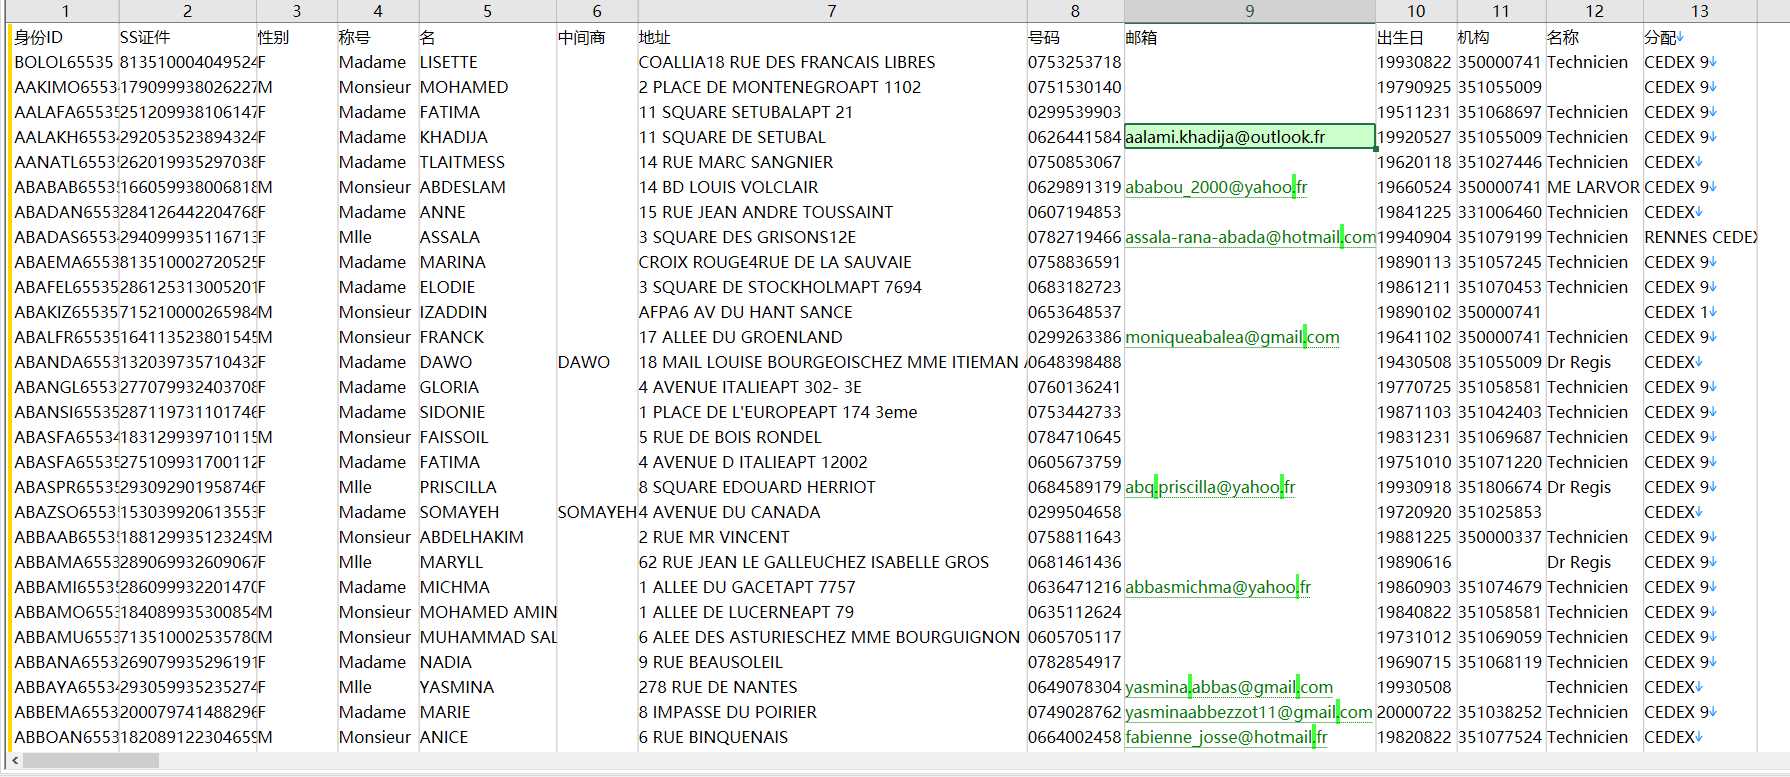The width and height of the screenshot is (1790, 777).
Task: Select column header 5
Action: coord(487,11)
